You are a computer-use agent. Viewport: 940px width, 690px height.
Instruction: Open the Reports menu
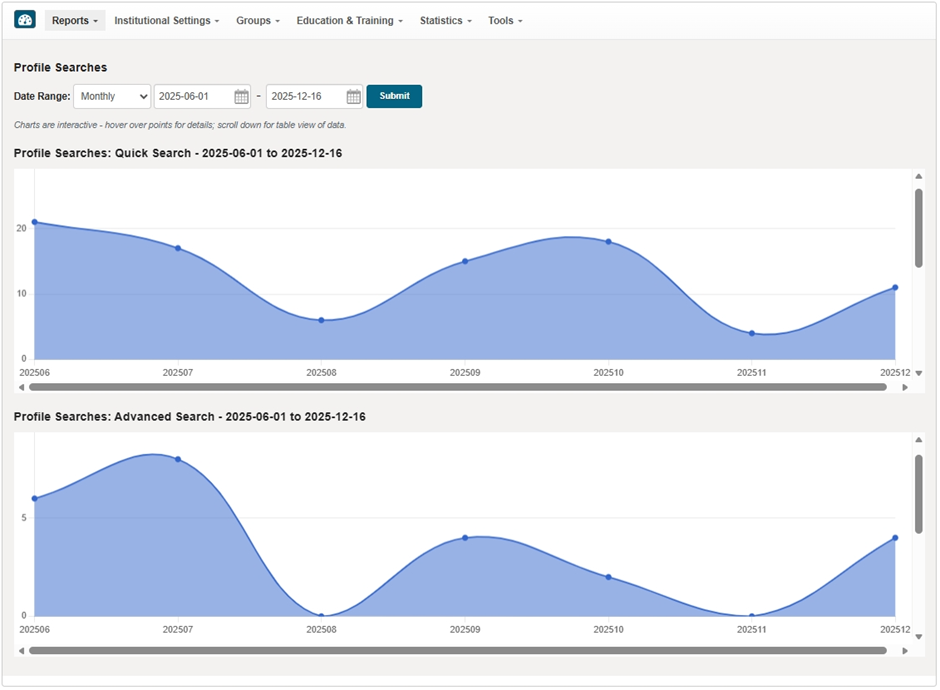[74, 20]
